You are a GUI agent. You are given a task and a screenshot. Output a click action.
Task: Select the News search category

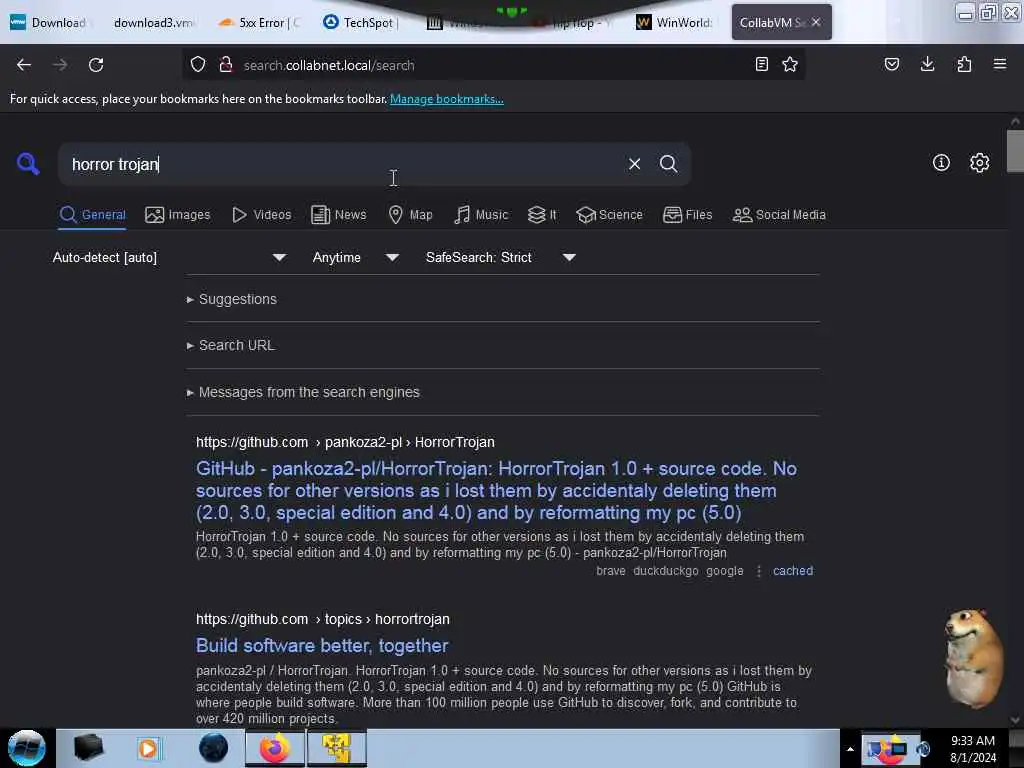[338, 215]
